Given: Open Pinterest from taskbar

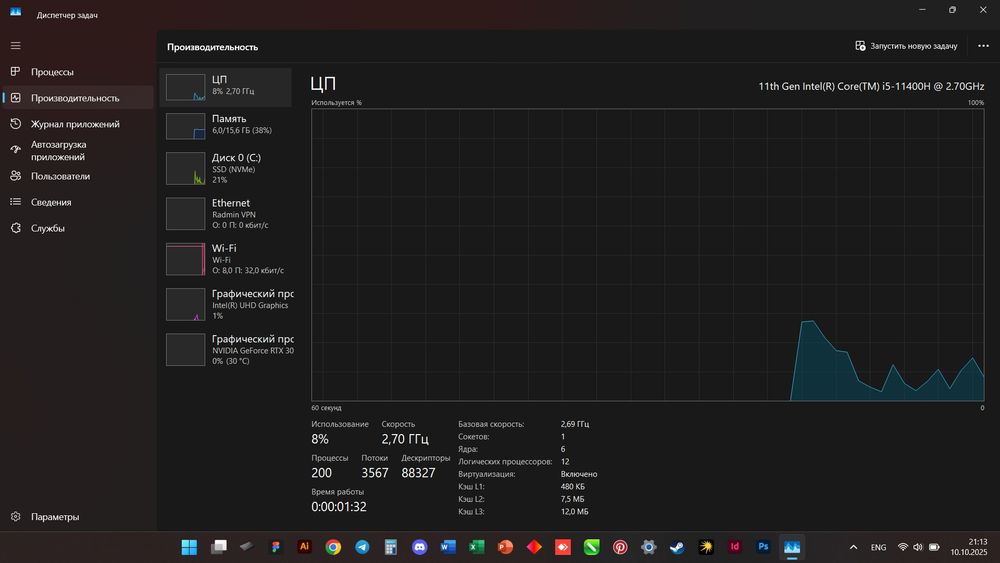Looking at the screenshot, I should click(620, 547).
